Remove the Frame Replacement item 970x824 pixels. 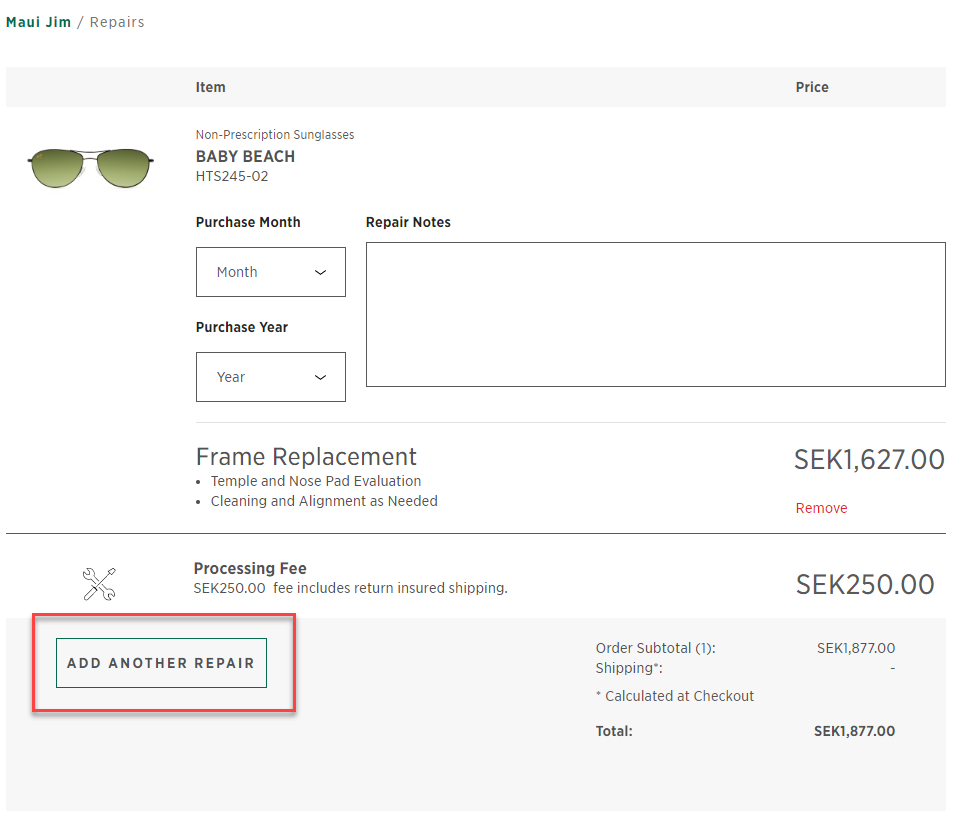tap(821, 508)
